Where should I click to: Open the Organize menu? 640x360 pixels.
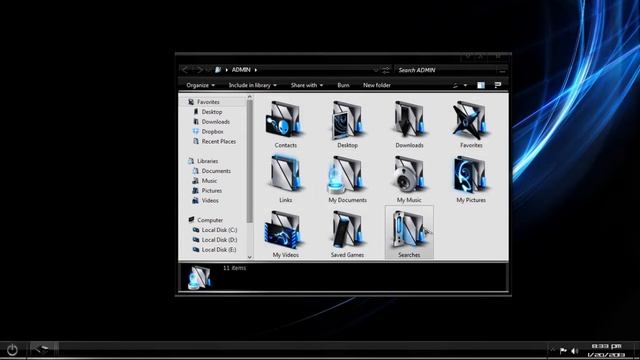[200, 85]
